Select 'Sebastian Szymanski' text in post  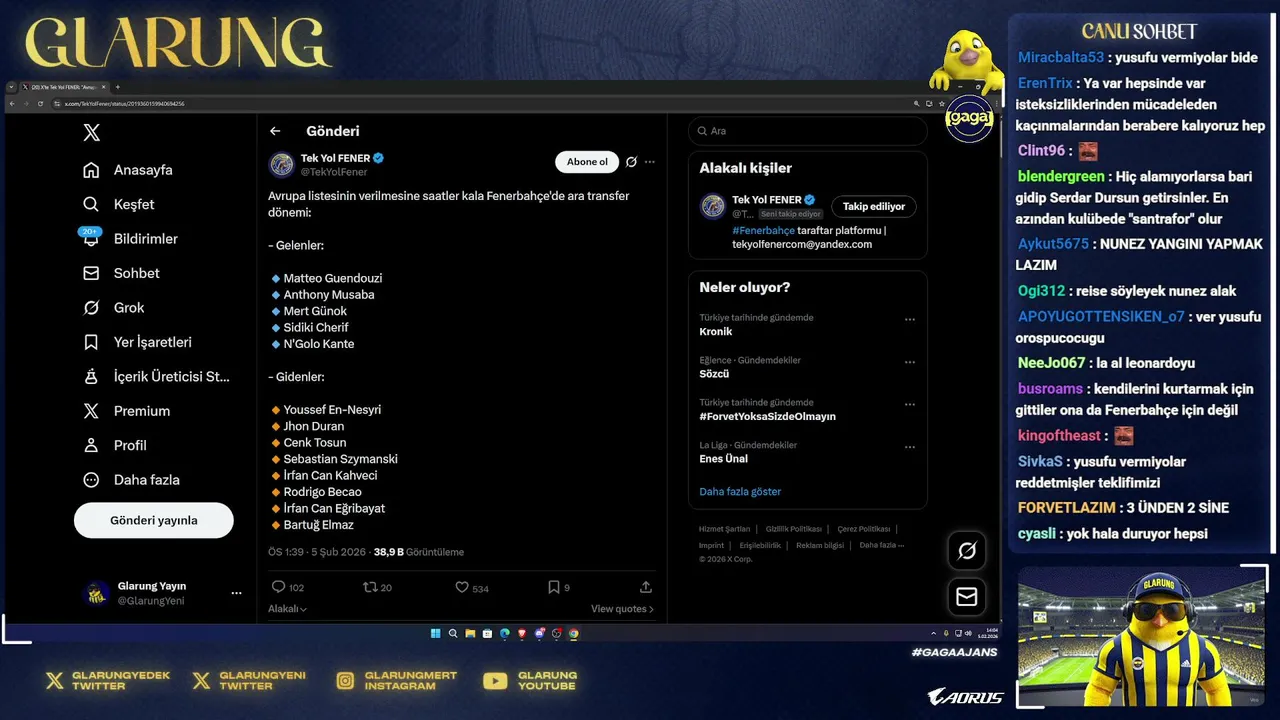pos(340,459)
